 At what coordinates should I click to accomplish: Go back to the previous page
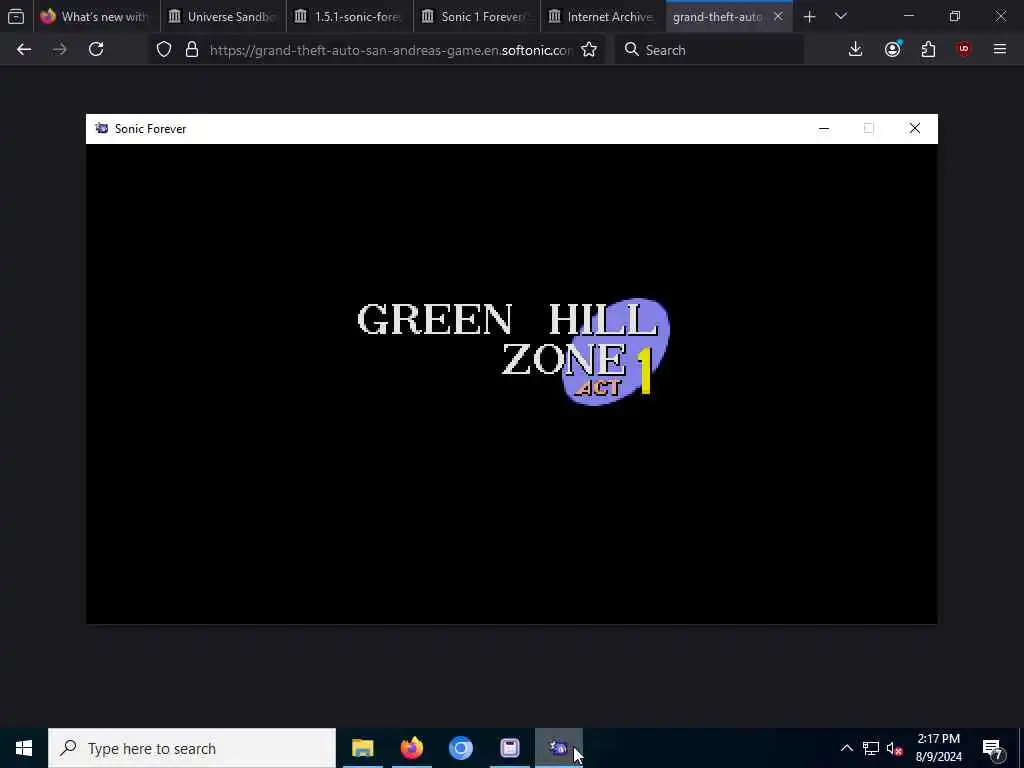(x=24, y=50)
